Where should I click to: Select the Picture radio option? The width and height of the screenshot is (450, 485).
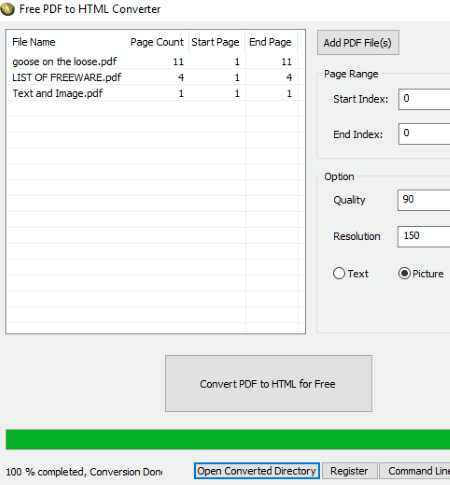pos(421,273)
